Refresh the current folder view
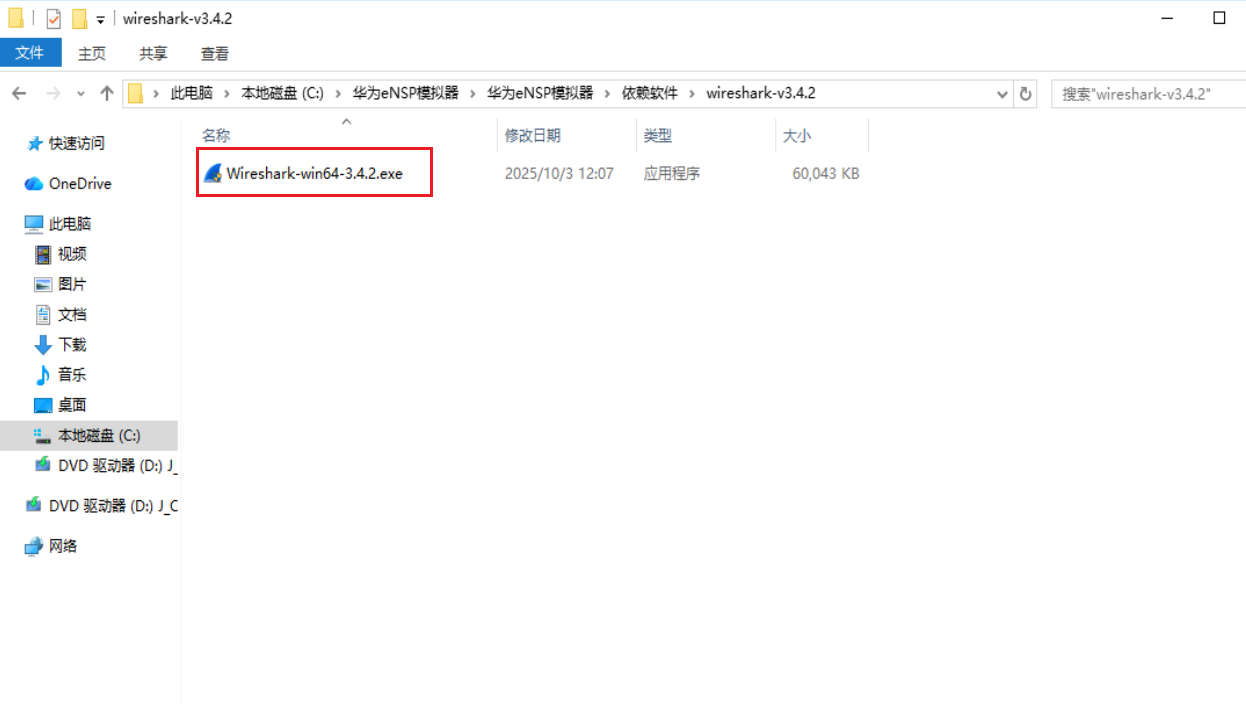Viewport: 1246px width, 704px height. (x=1026, y=94)
